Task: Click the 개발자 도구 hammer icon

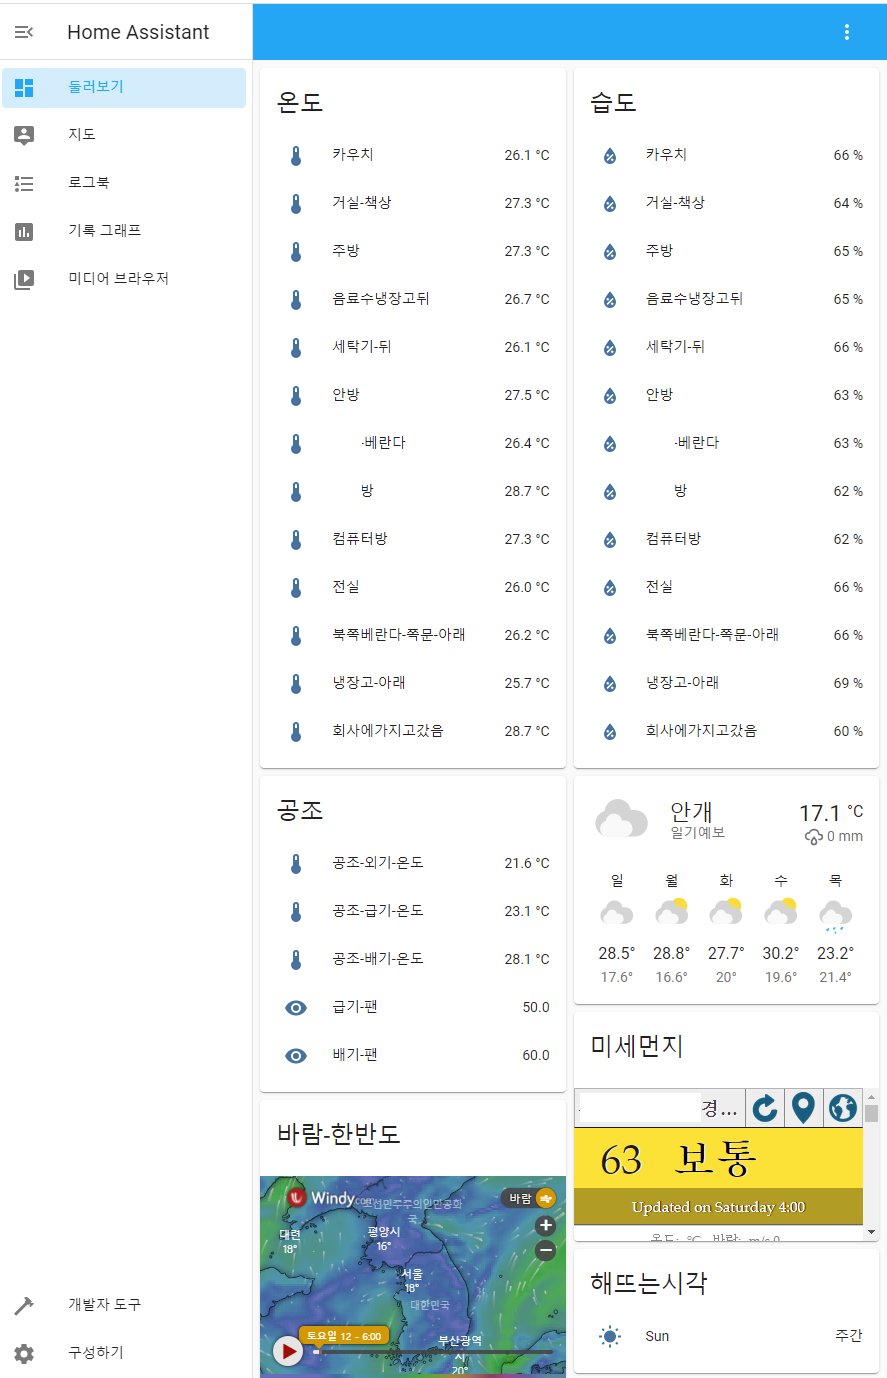Action: (x=24, y=1305)
